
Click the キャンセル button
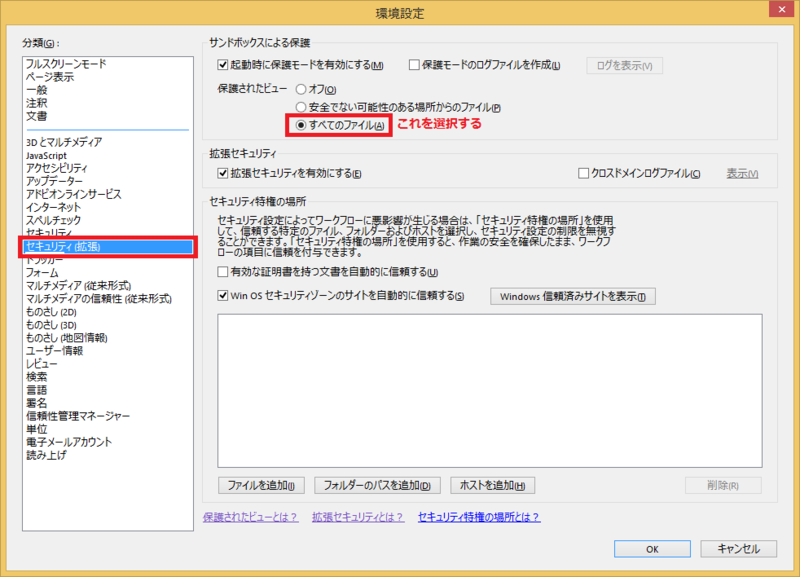(738, 549)
